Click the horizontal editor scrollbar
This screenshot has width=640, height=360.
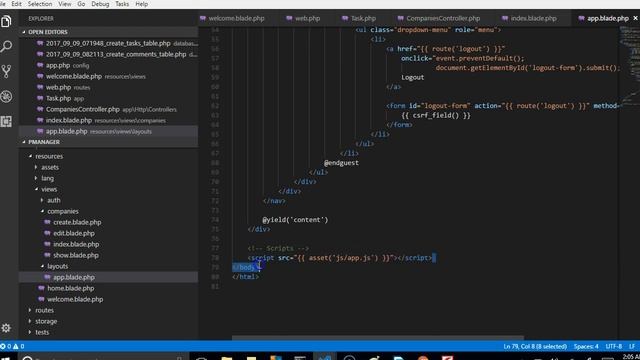378,338
